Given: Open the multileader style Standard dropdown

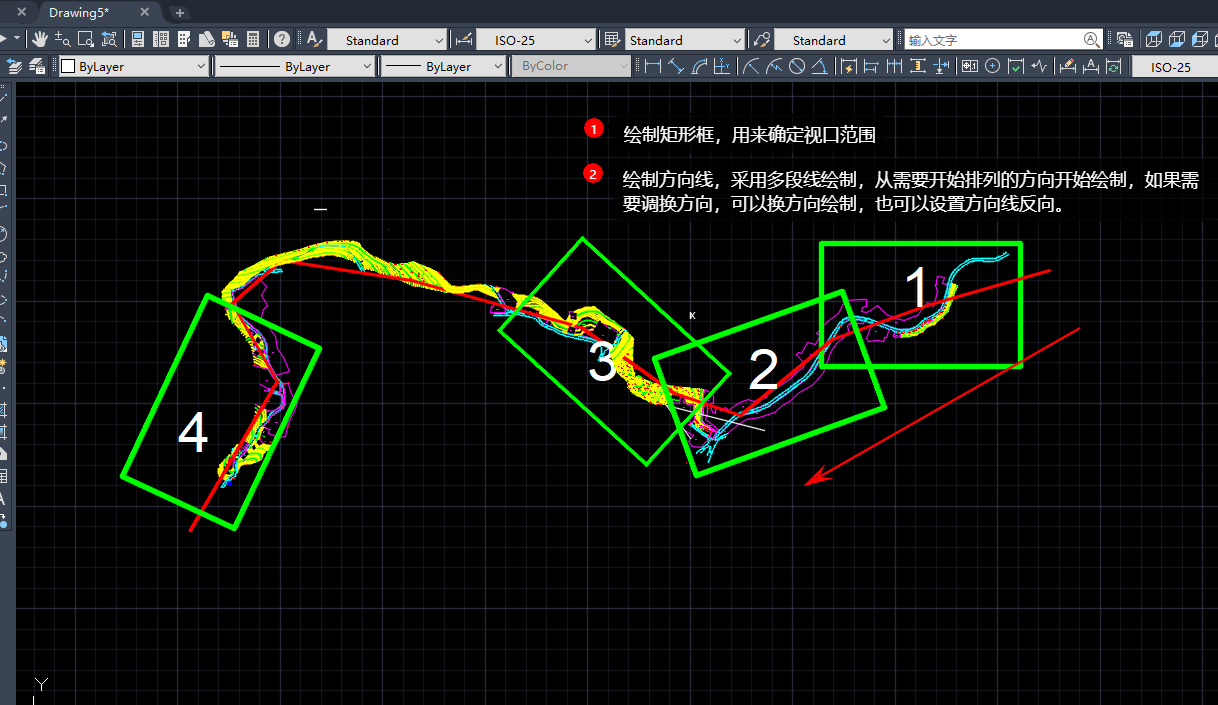Looking at the screenshot, I should pyautogui.click(x=833, y=40).
